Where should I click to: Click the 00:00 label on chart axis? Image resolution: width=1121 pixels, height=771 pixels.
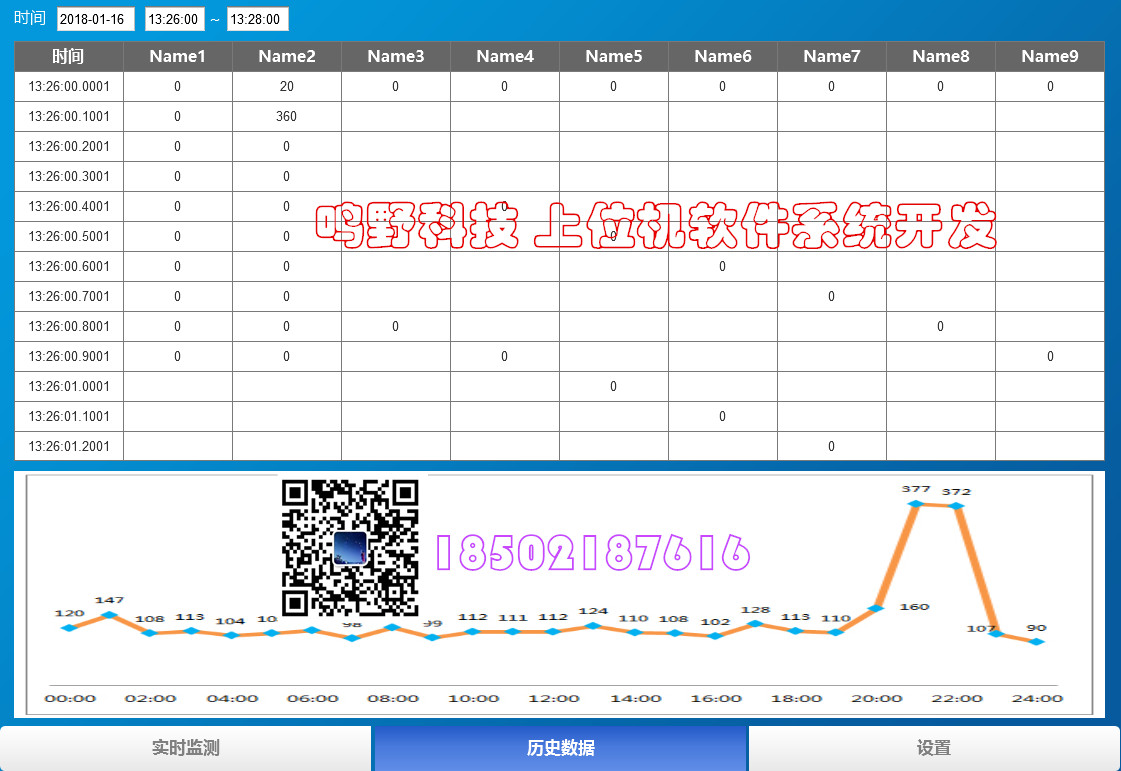click(x=70, y=698)
